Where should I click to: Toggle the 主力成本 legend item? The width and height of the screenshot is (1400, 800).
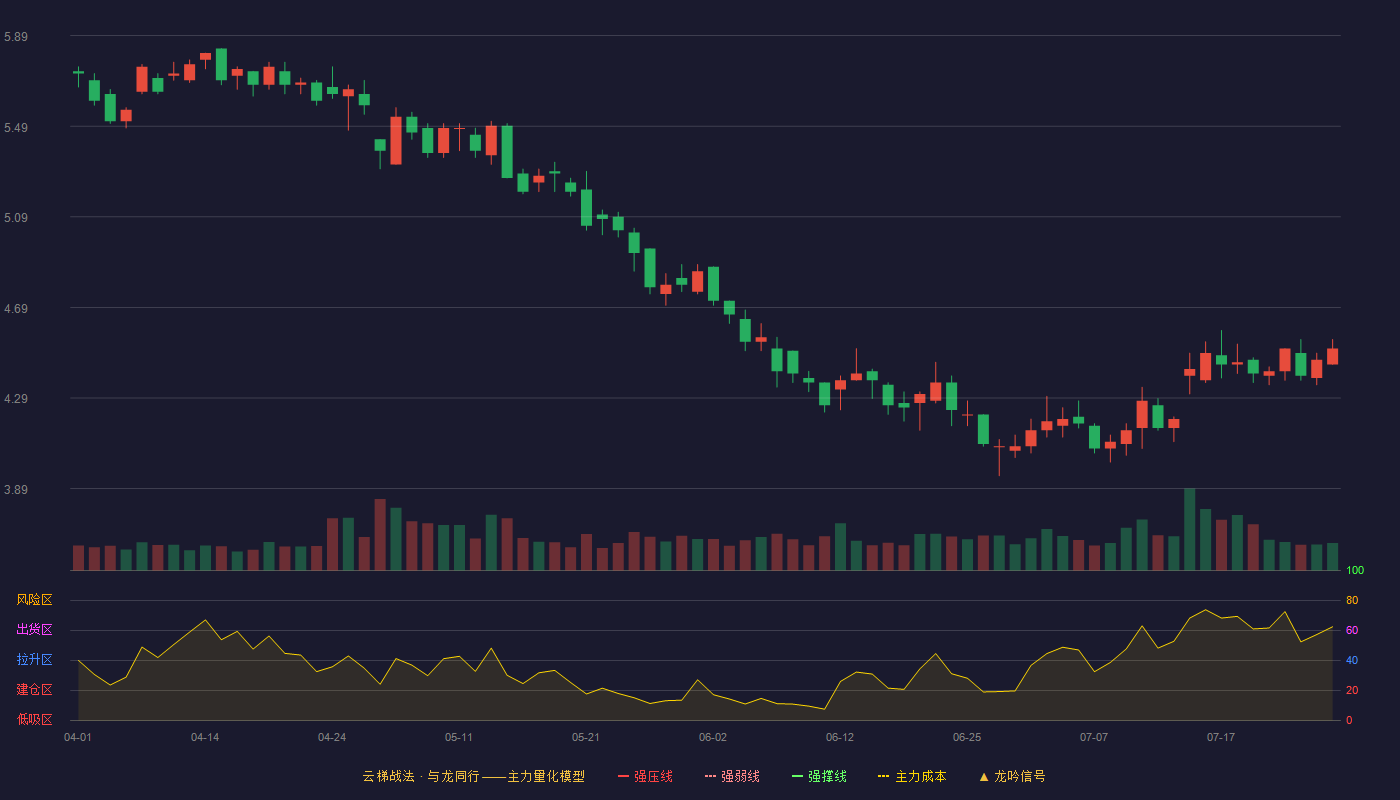[x=912, y=776]
